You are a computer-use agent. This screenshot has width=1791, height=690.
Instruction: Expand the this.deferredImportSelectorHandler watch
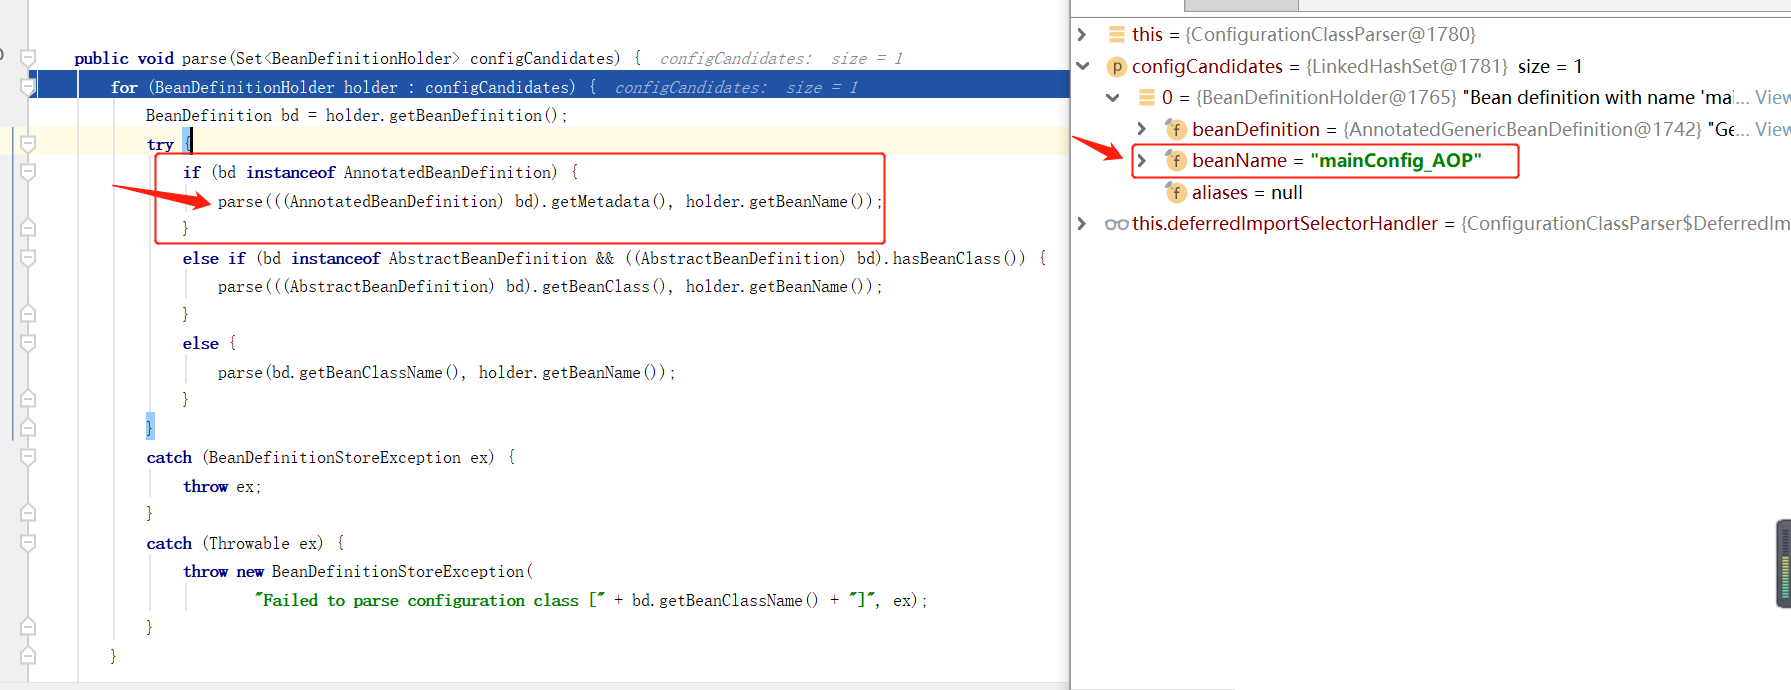(x=1082, y=223)
